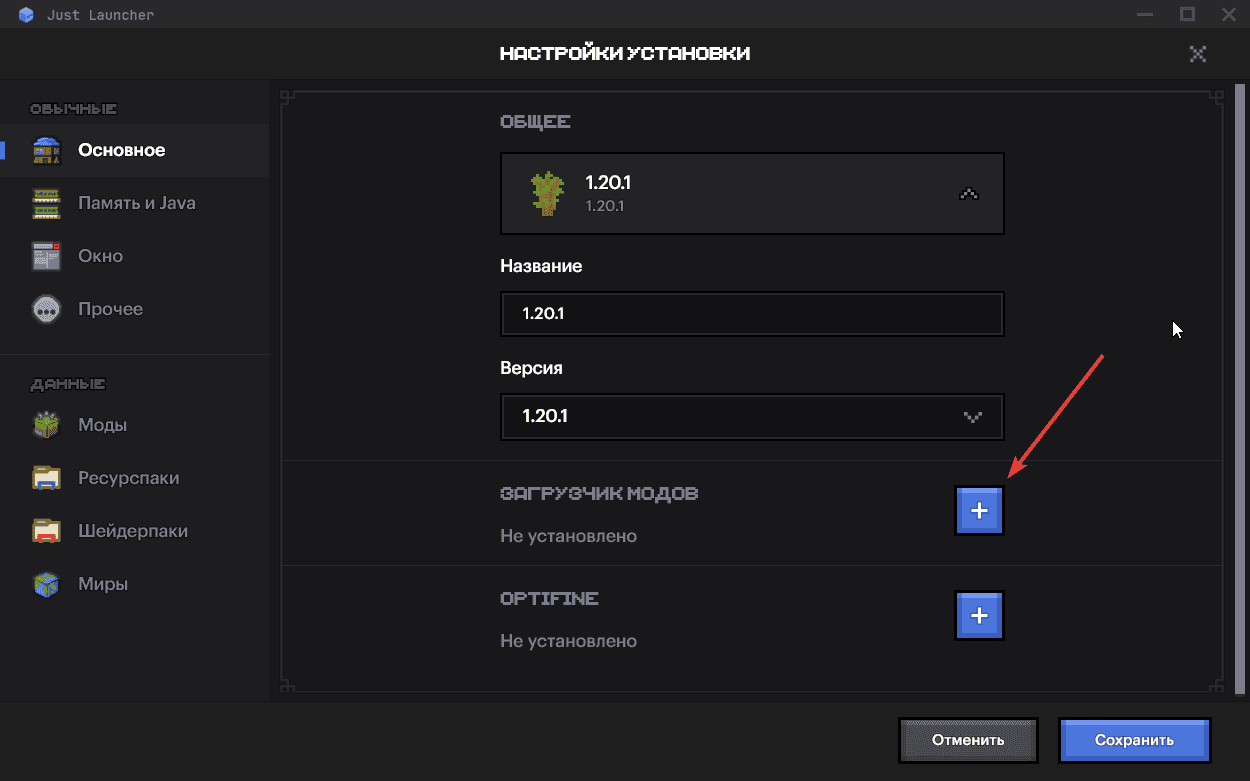Cancel changes with Отменить
1250x781 pixels.
click(968, 740)
